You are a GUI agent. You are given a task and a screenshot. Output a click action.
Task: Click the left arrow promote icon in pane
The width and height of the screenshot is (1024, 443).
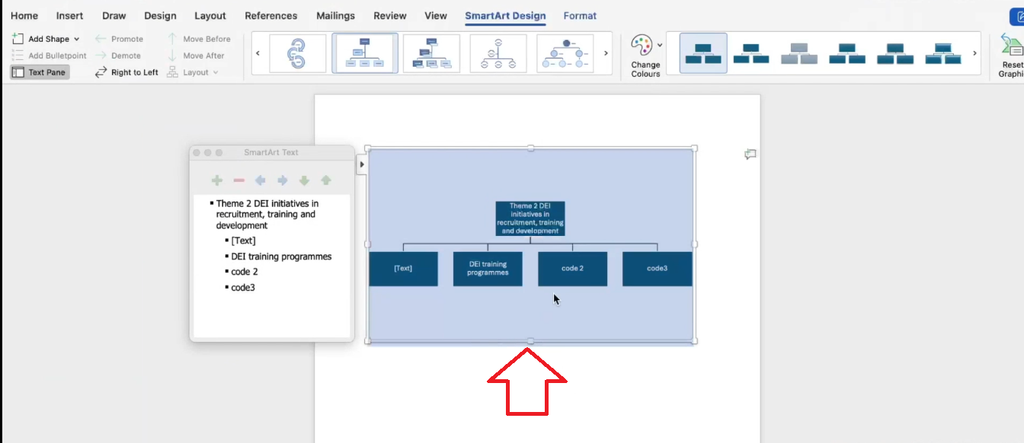(260, 180)
